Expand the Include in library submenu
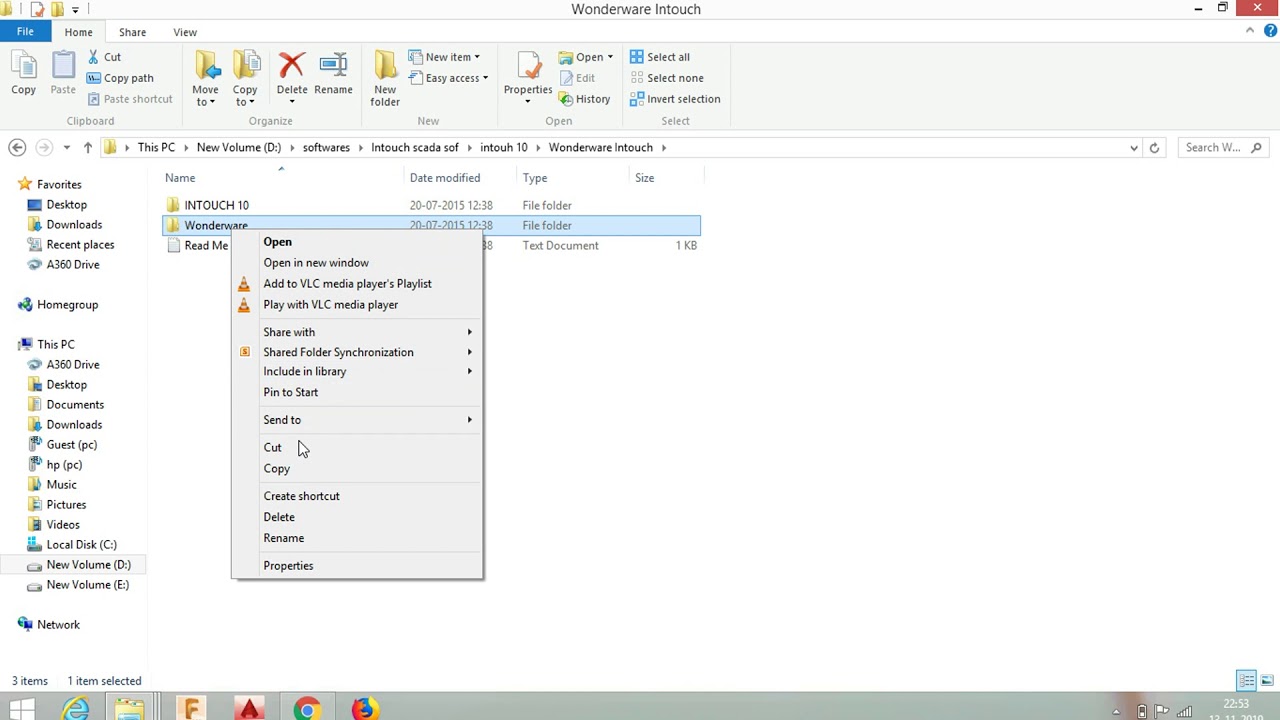Viewport: 1280px width, 720px height. tap(357, 372)
